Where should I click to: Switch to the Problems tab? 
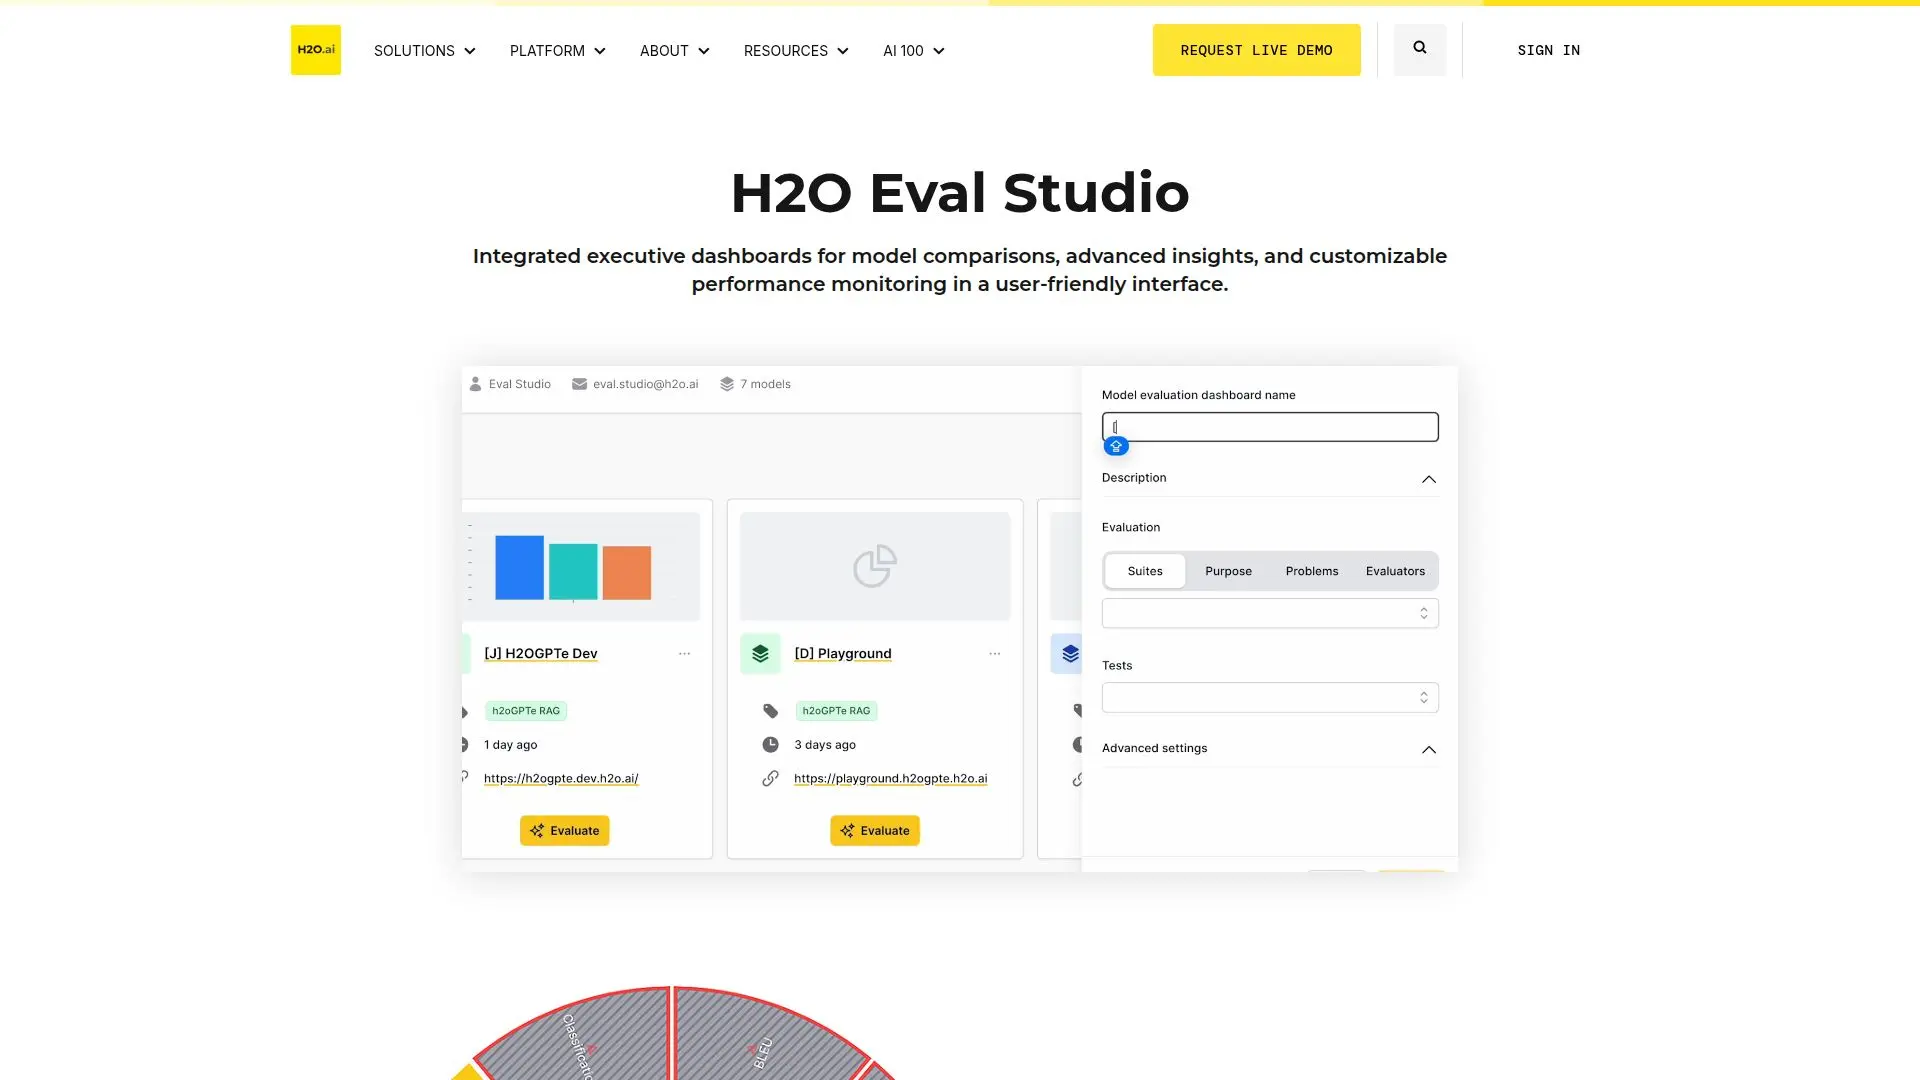point(1312,571)
